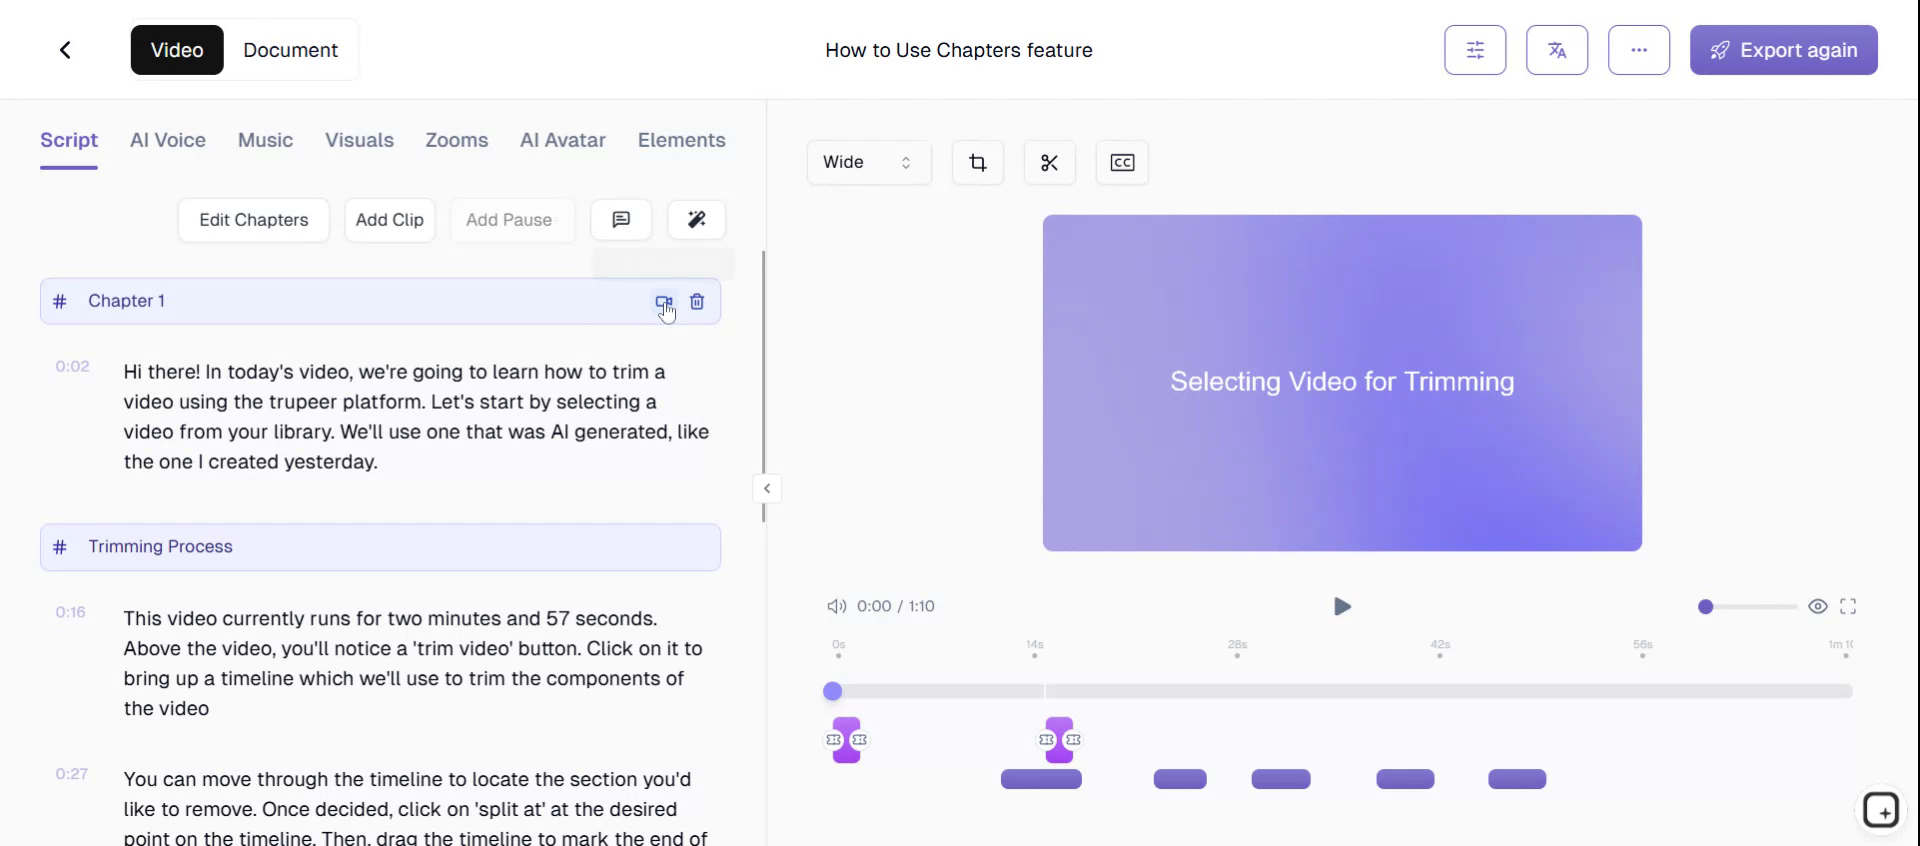This screenshot has height=846, width=1920.
Task: Open the AI Avatar tab
Action: 563,140
